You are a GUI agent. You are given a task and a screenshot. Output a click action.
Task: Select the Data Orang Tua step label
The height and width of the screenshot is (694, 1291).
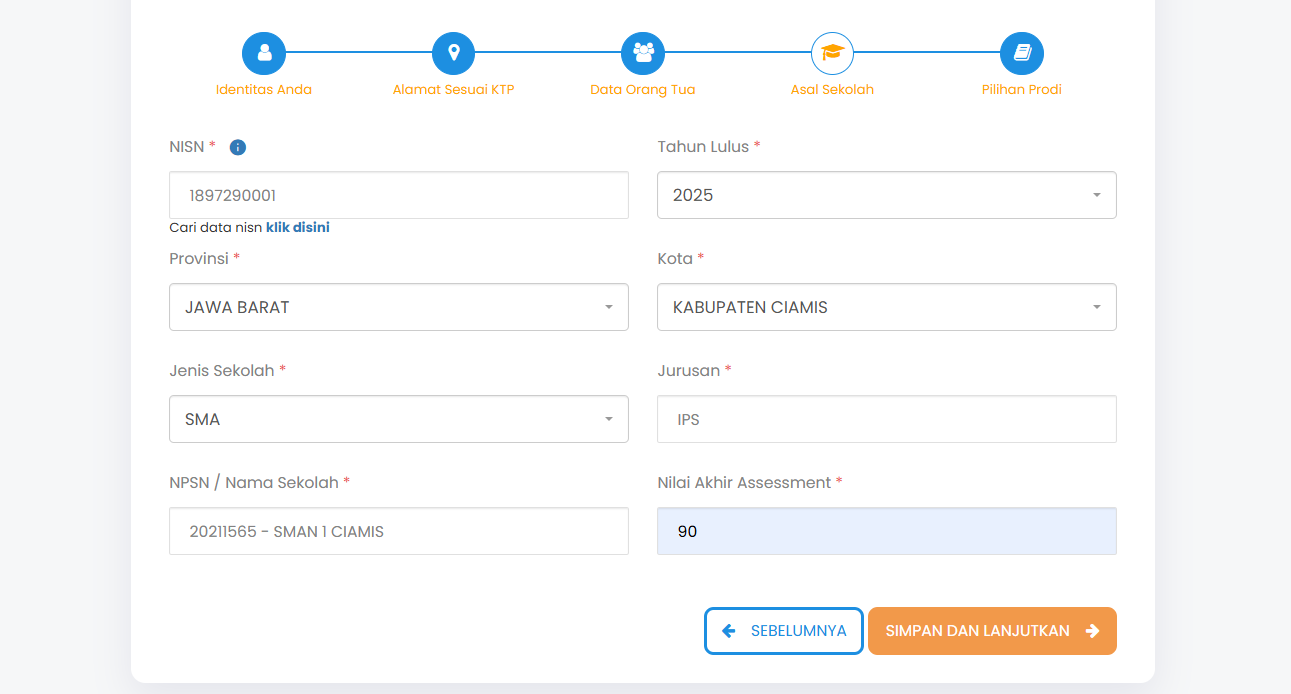[643, 89]
